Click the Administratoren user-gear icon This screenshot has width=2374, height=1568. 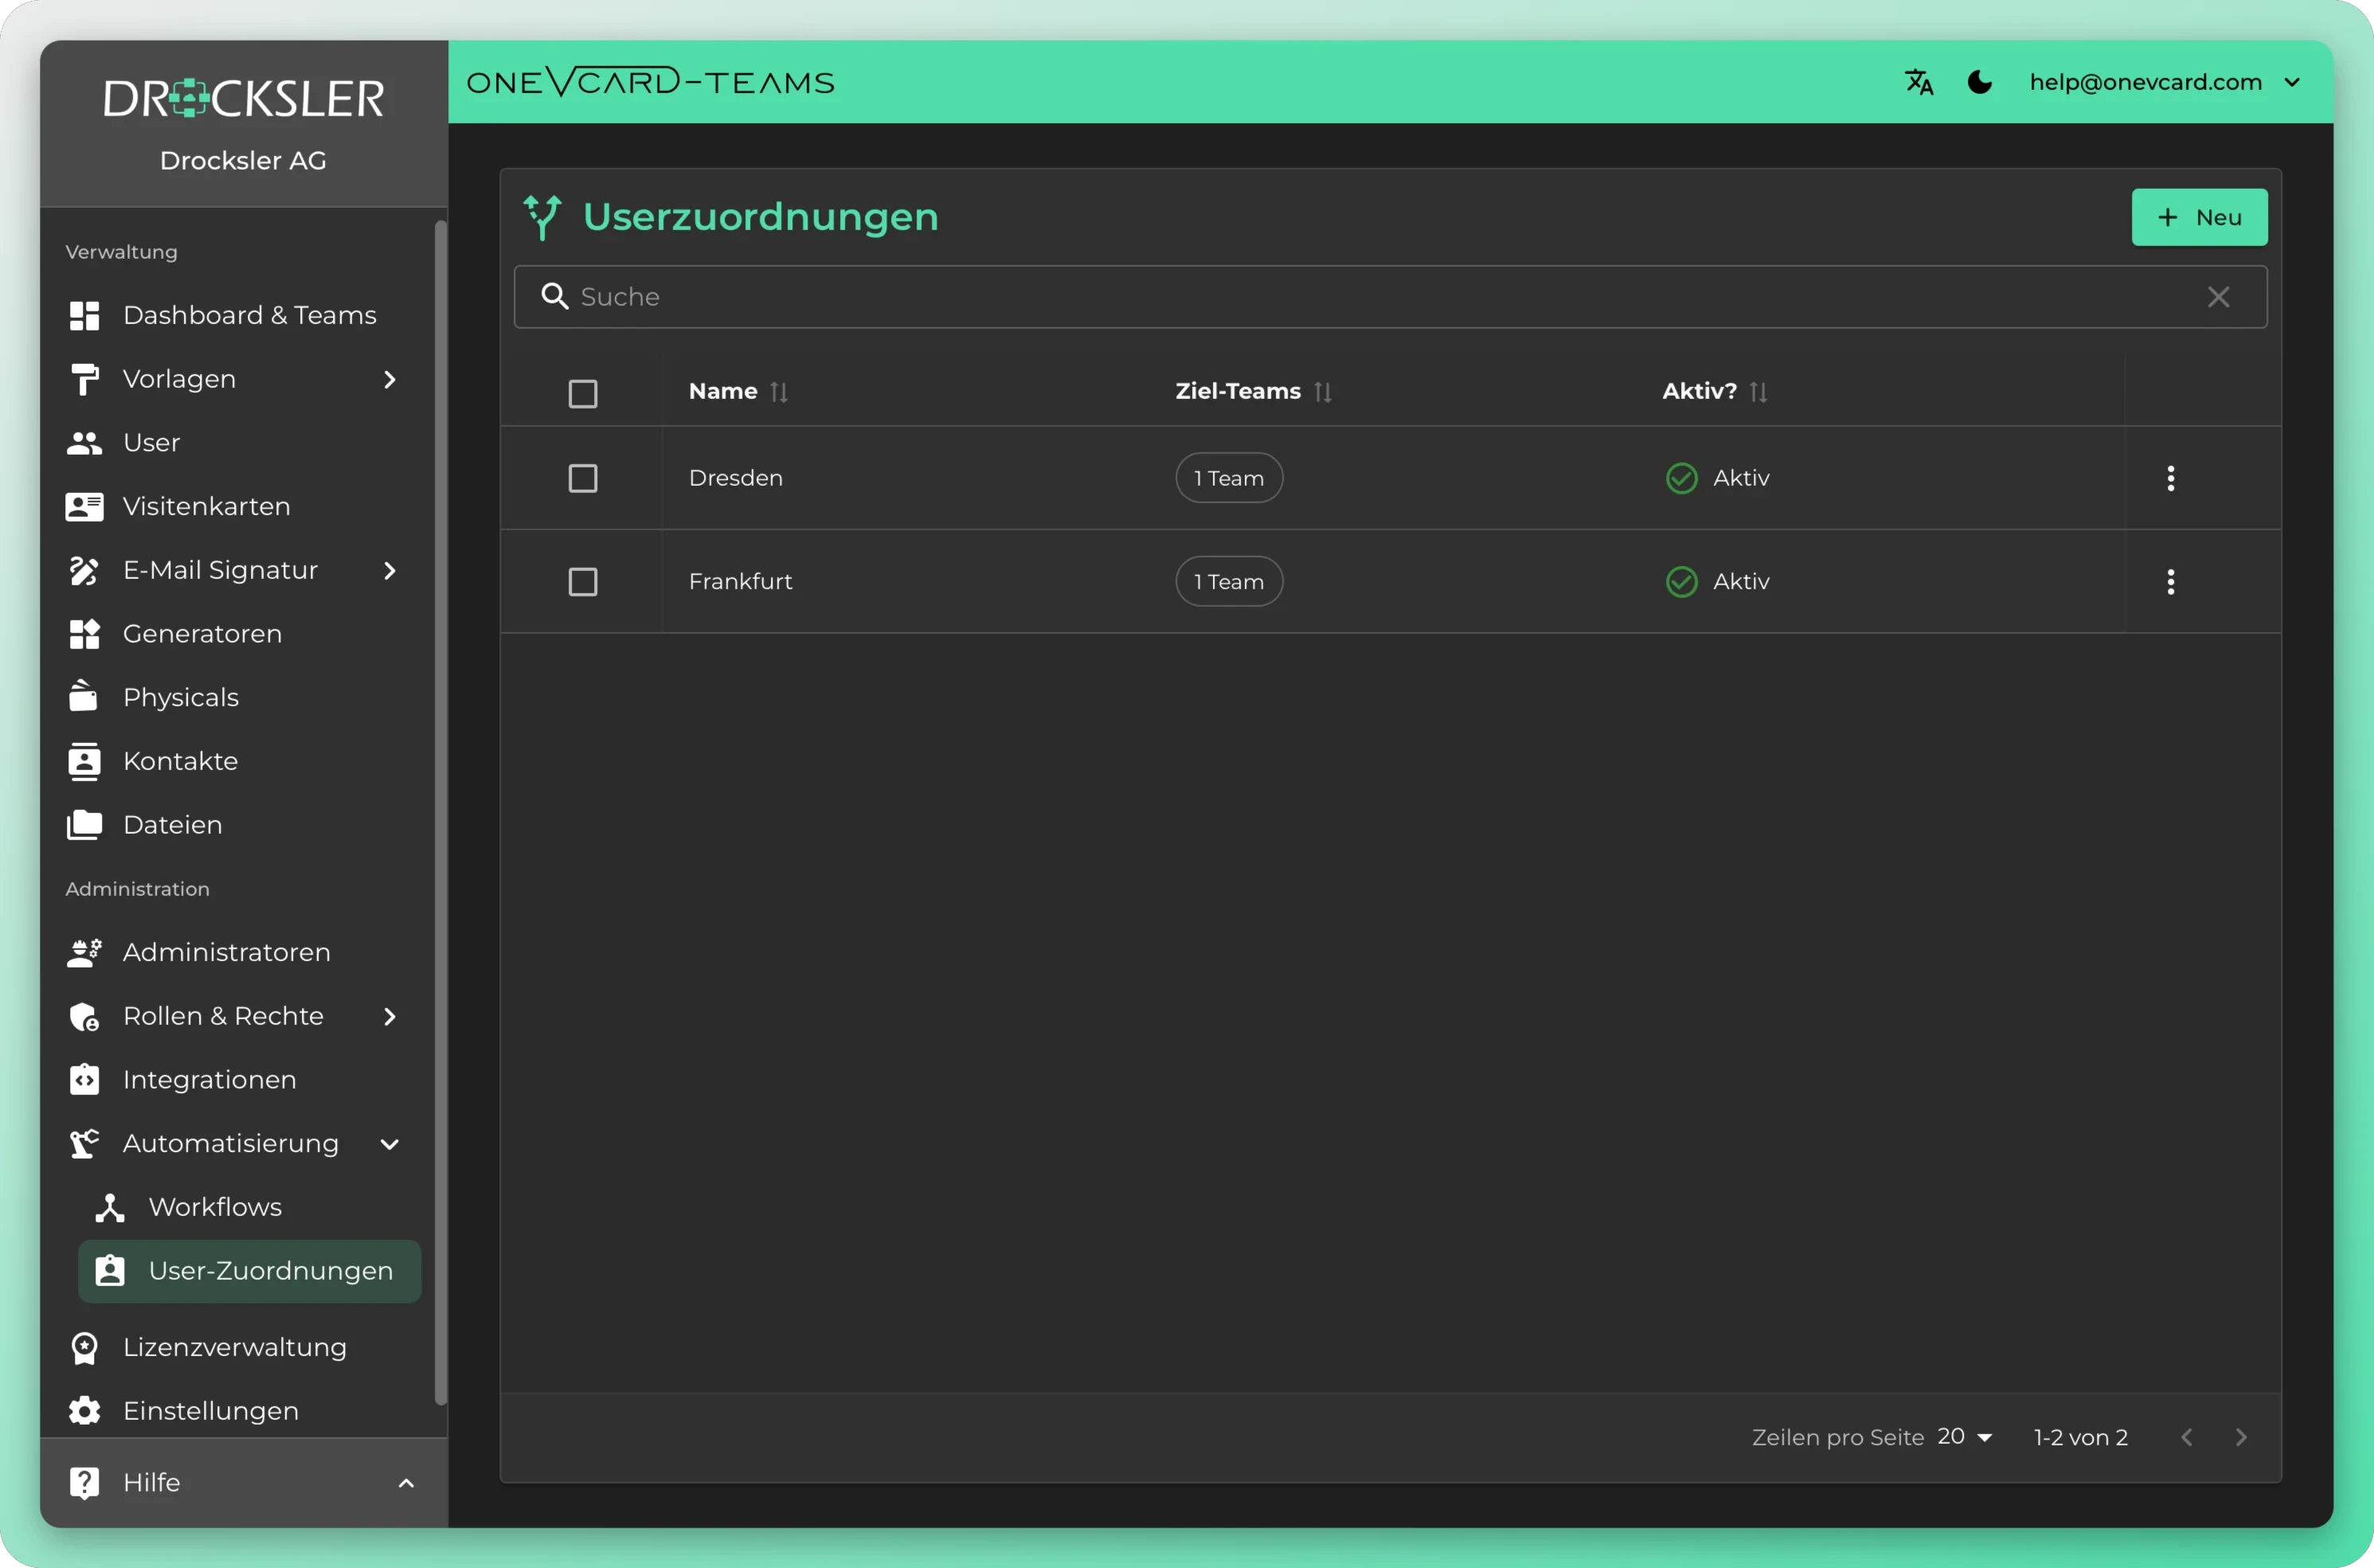85,952
